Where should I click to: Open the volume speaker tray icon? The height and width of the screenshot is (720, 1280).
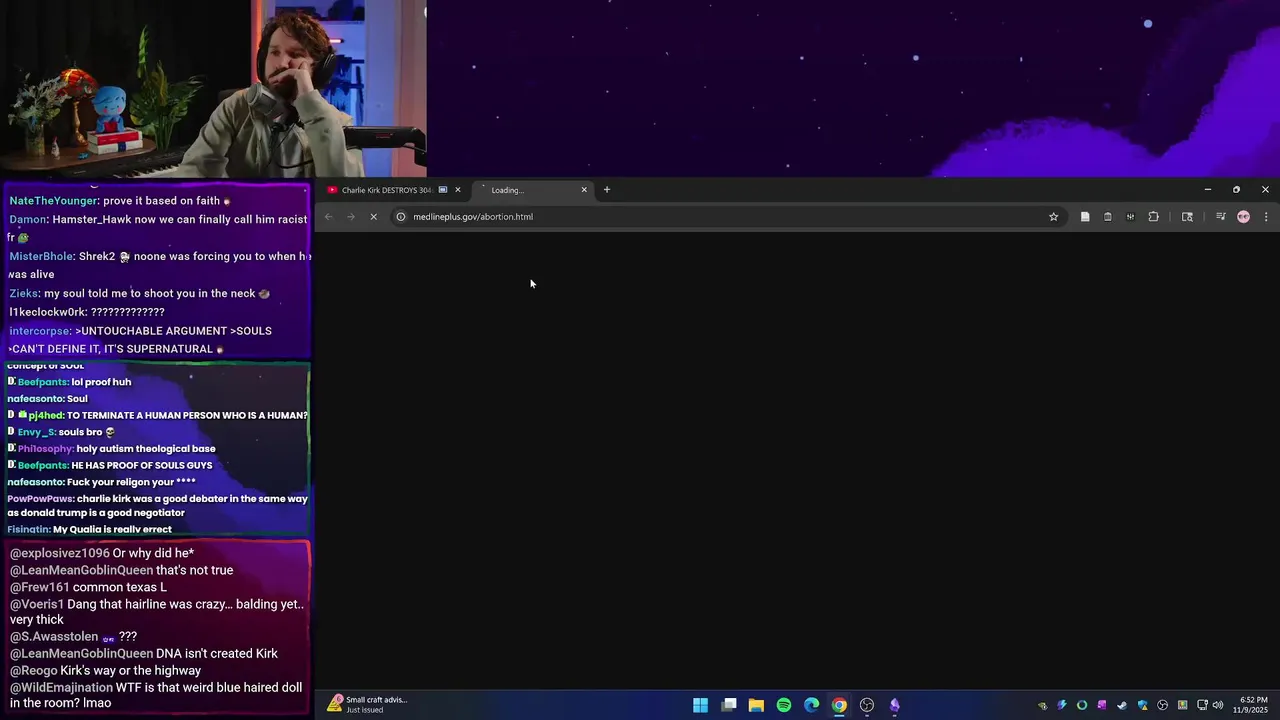(x=1218, y=705)
